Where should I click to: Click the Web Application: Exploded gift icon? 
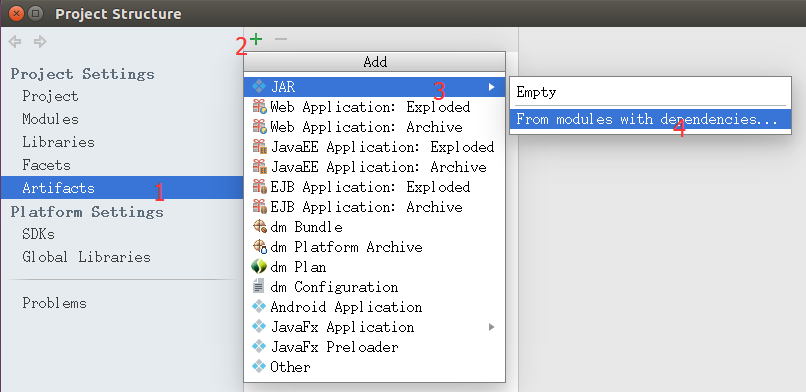click(259, 107)
